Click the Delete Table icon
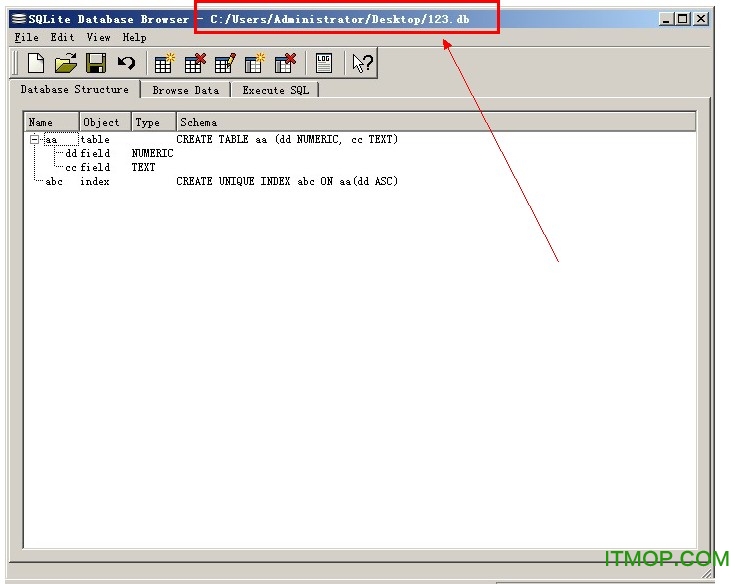The image size is (735, 584). coord(195,63)
